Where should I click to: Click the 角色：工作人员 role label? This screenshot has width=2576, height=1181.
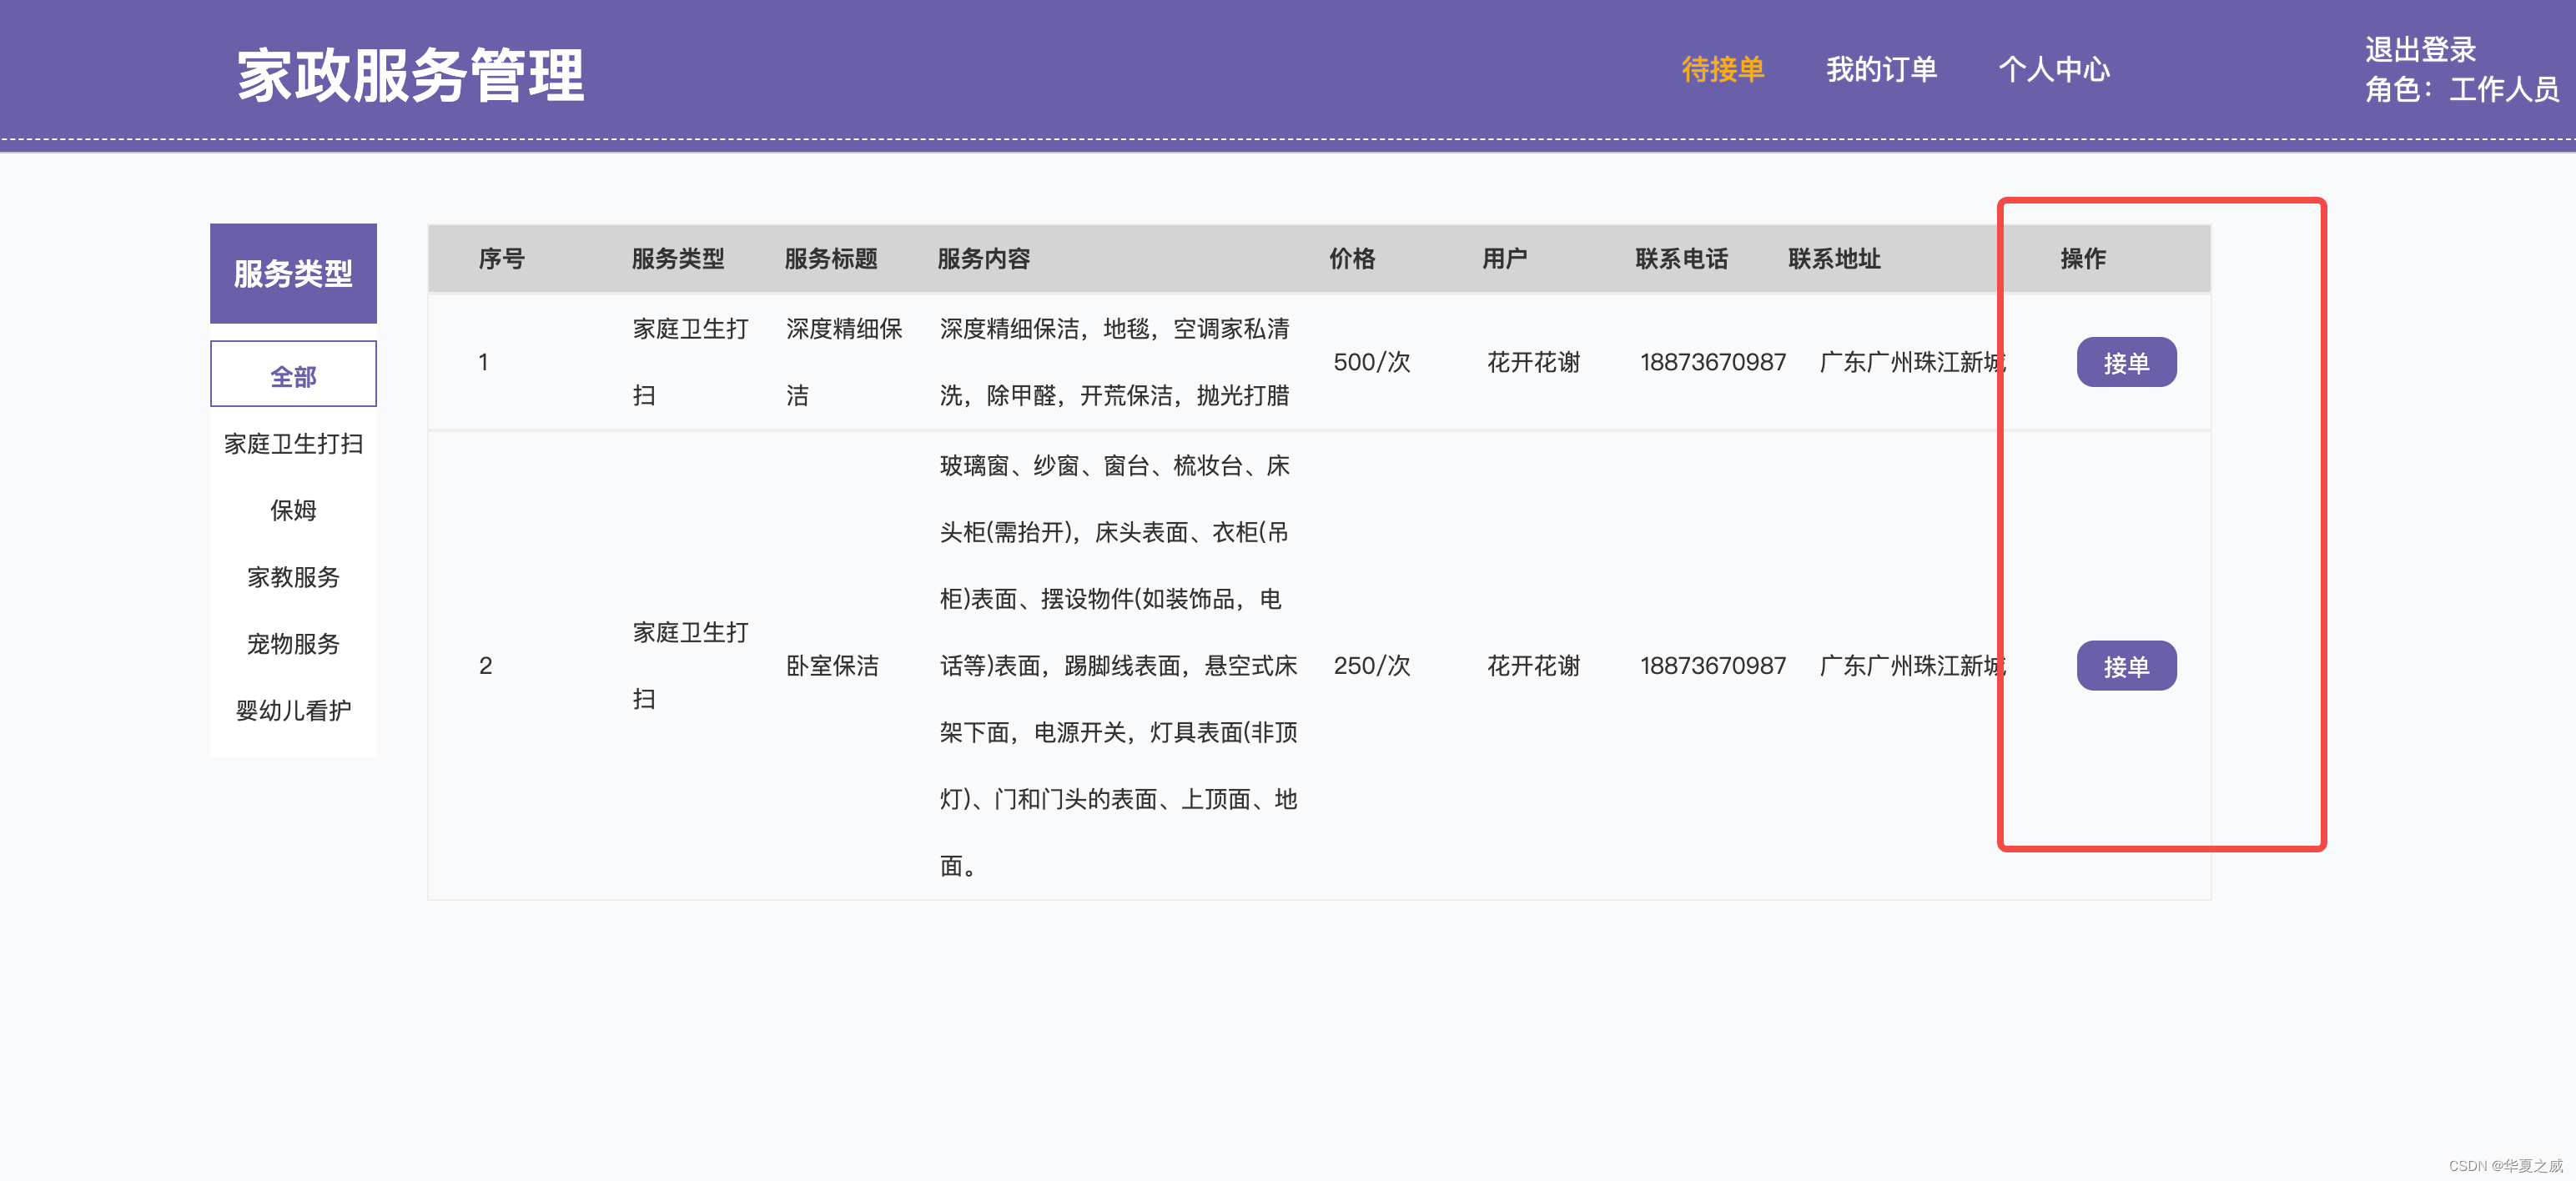tap(2461, 90)
